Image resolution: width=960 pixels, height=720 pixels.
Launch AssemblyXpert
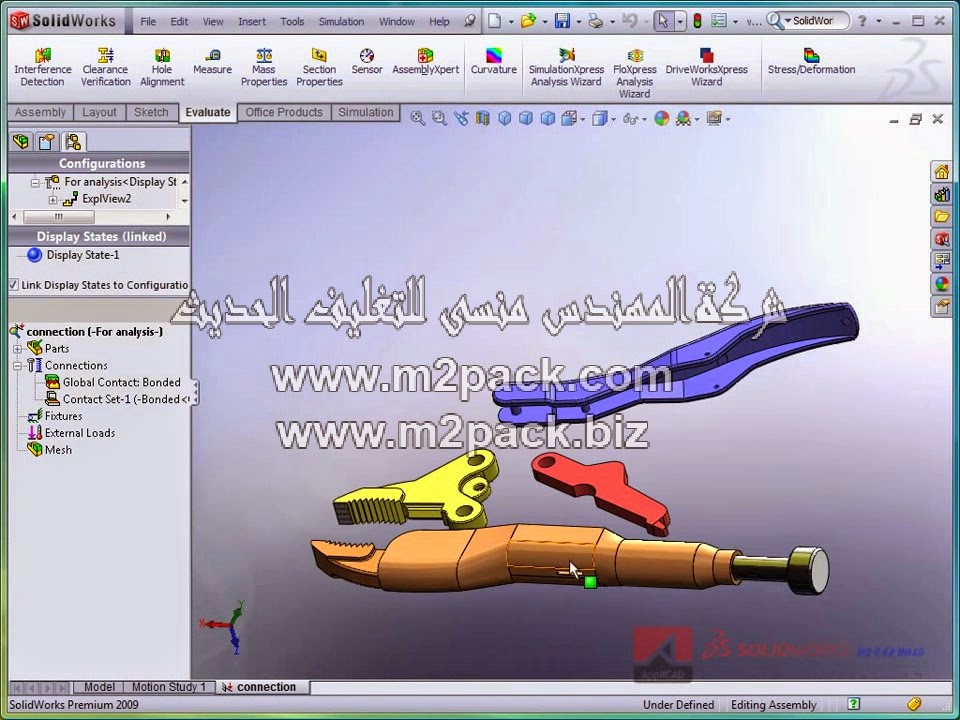(426, 62)
